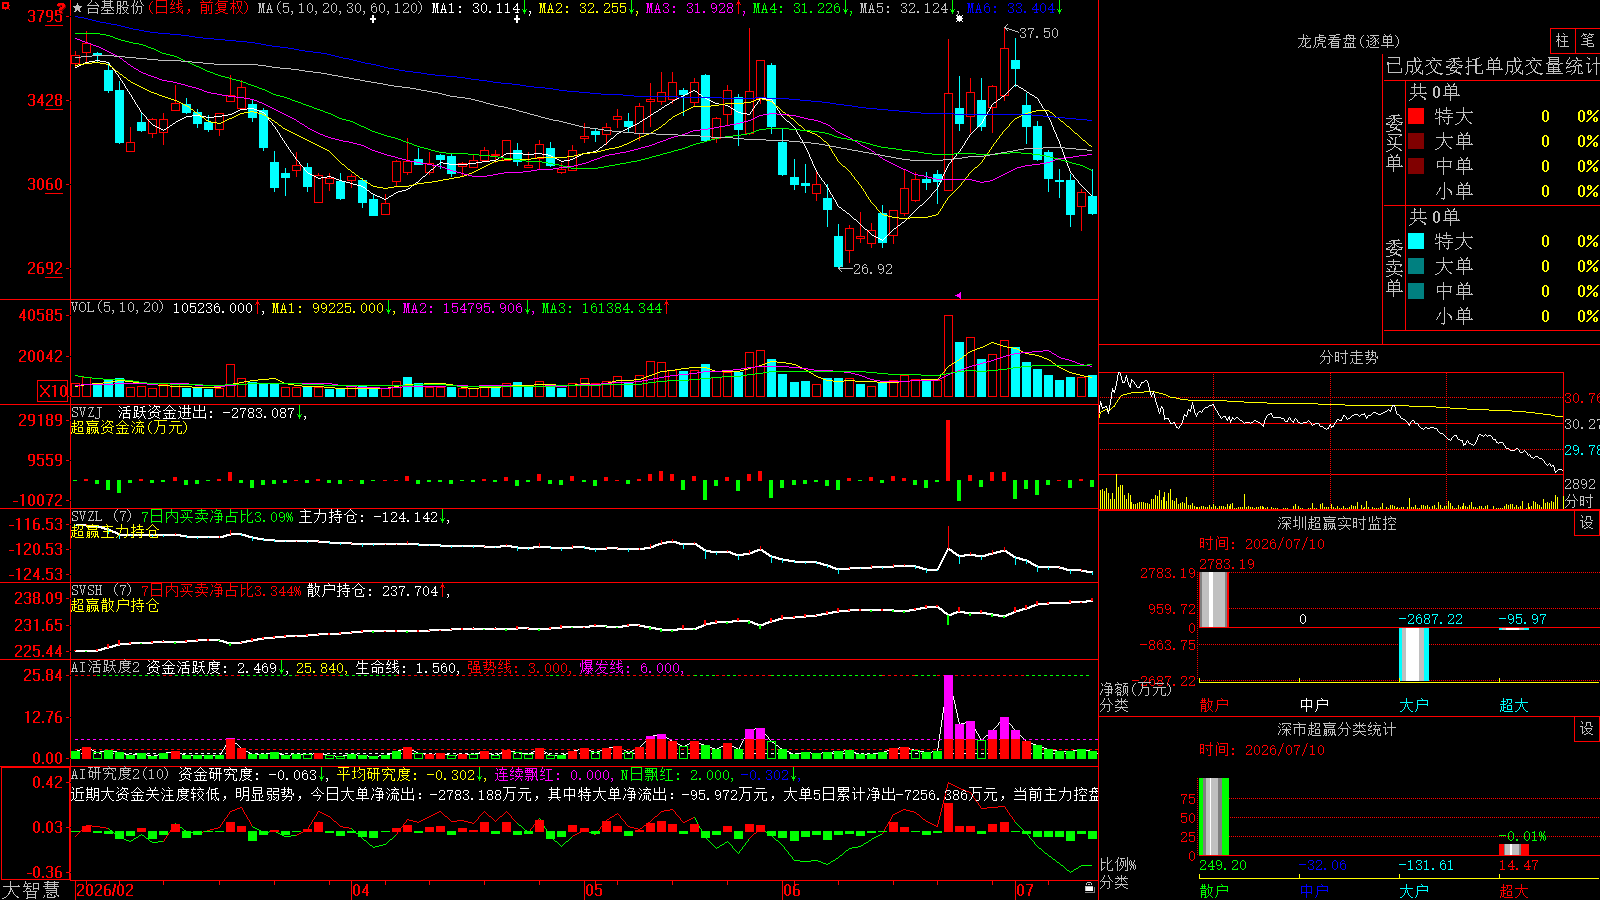1600x900 pixels.
Task: Click the 散户 2783.19 bar in 实时监控
Action: coord(1214,600)
